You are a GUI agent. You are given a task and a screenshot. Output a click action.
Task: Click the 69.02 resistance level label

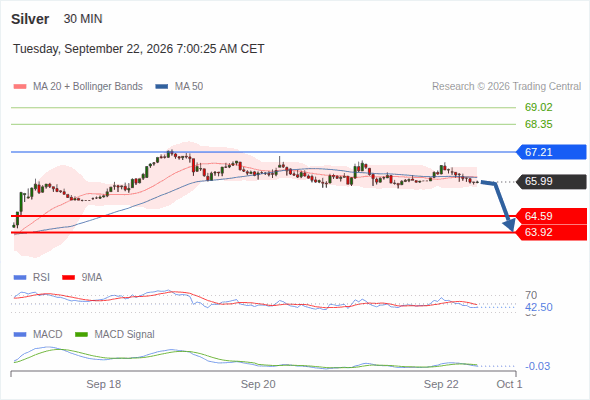point(538,107)
